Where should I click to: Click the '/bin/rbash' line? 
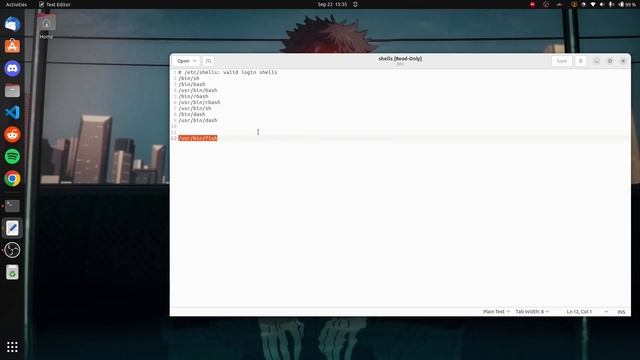point(193,96)
